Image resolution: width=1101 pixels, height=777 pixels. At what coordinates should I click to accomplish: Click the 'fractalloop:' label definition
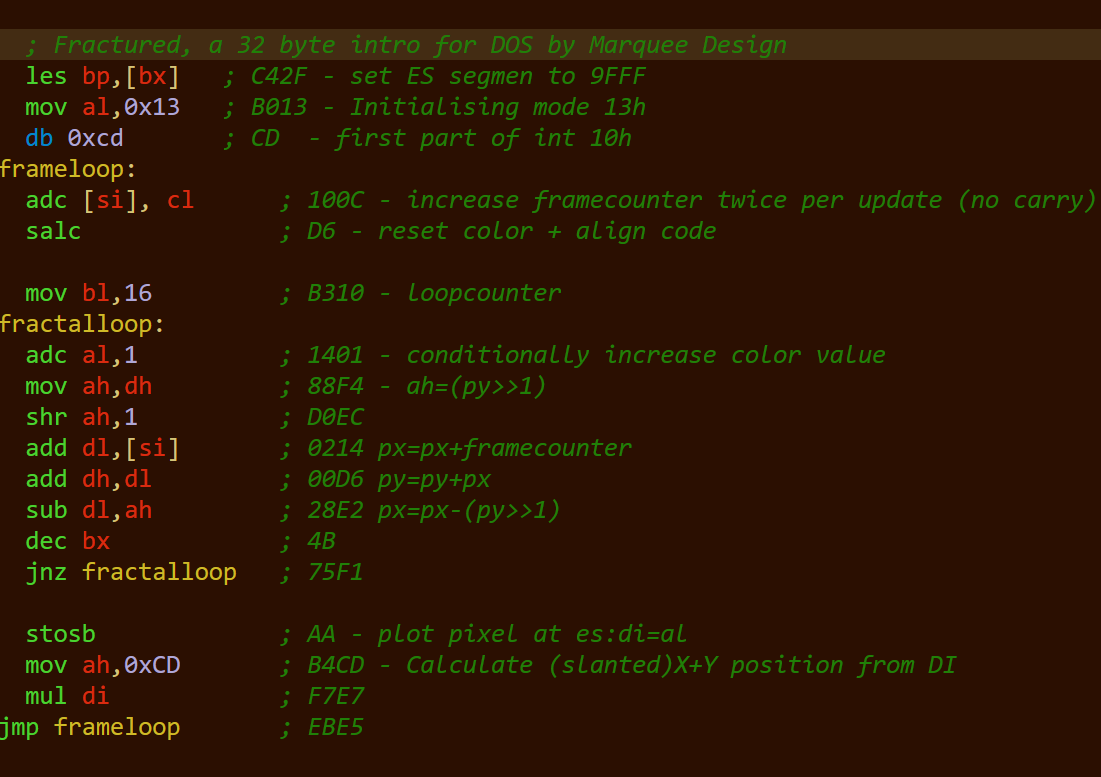(x=82, y=324)
